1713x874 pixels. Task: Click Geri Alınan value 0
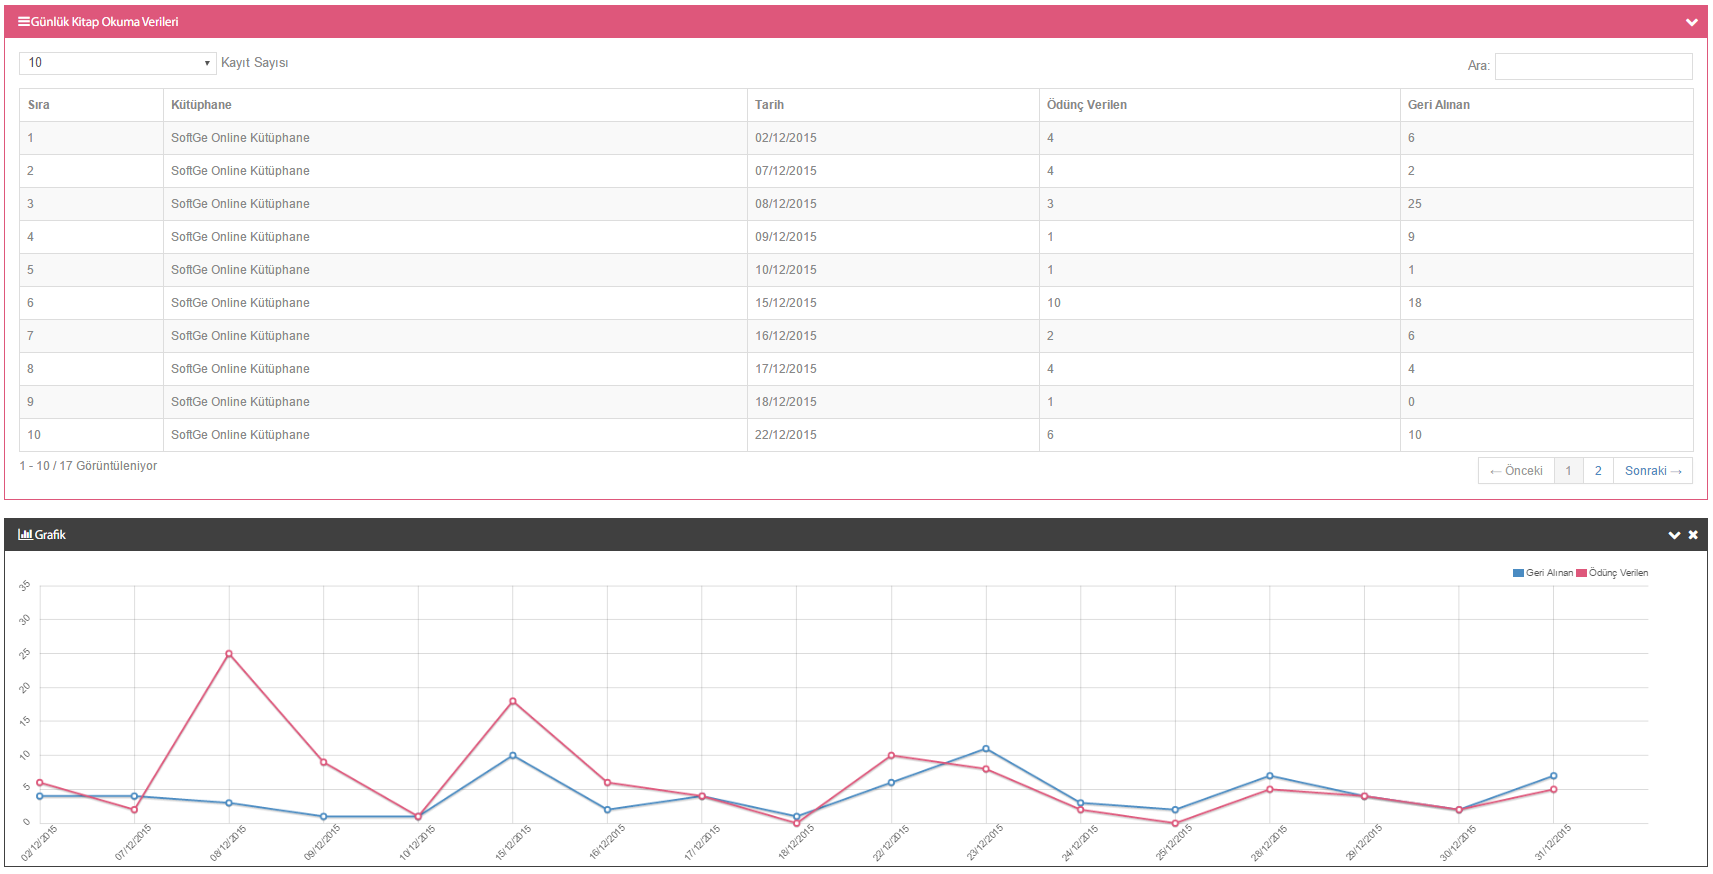tap(1411, 402)
